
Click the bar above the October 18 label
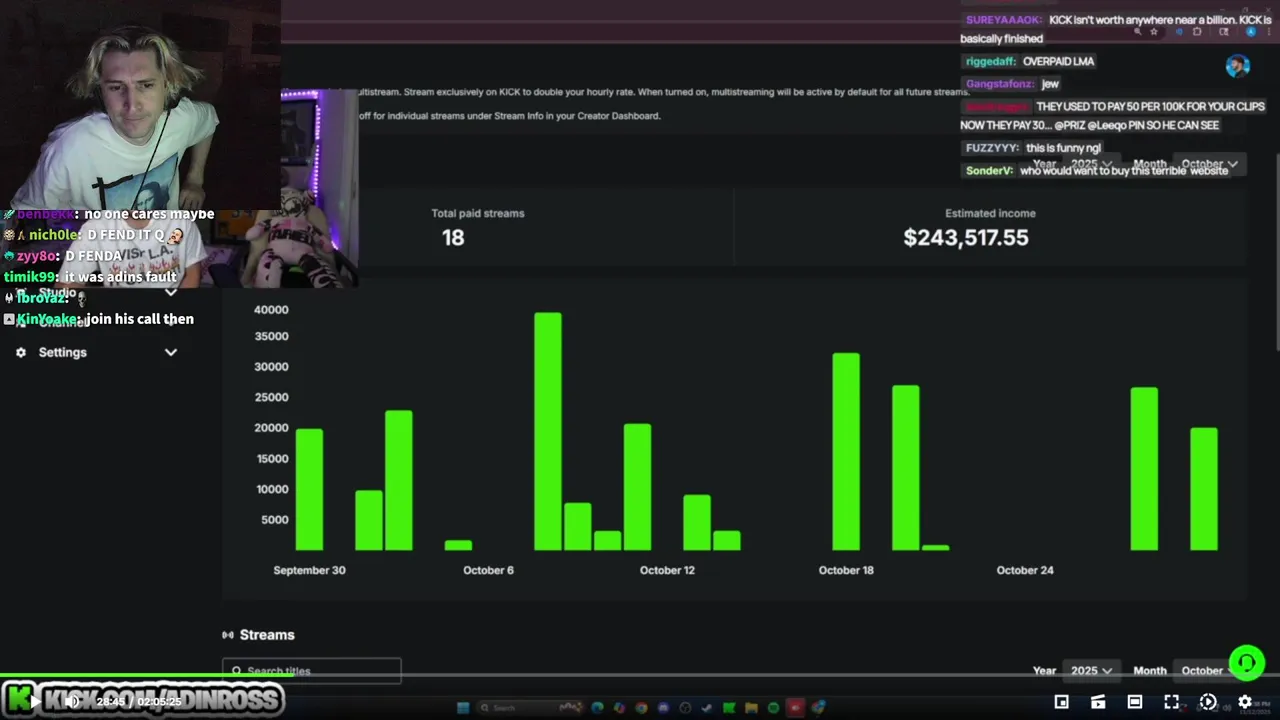point(846,452)
